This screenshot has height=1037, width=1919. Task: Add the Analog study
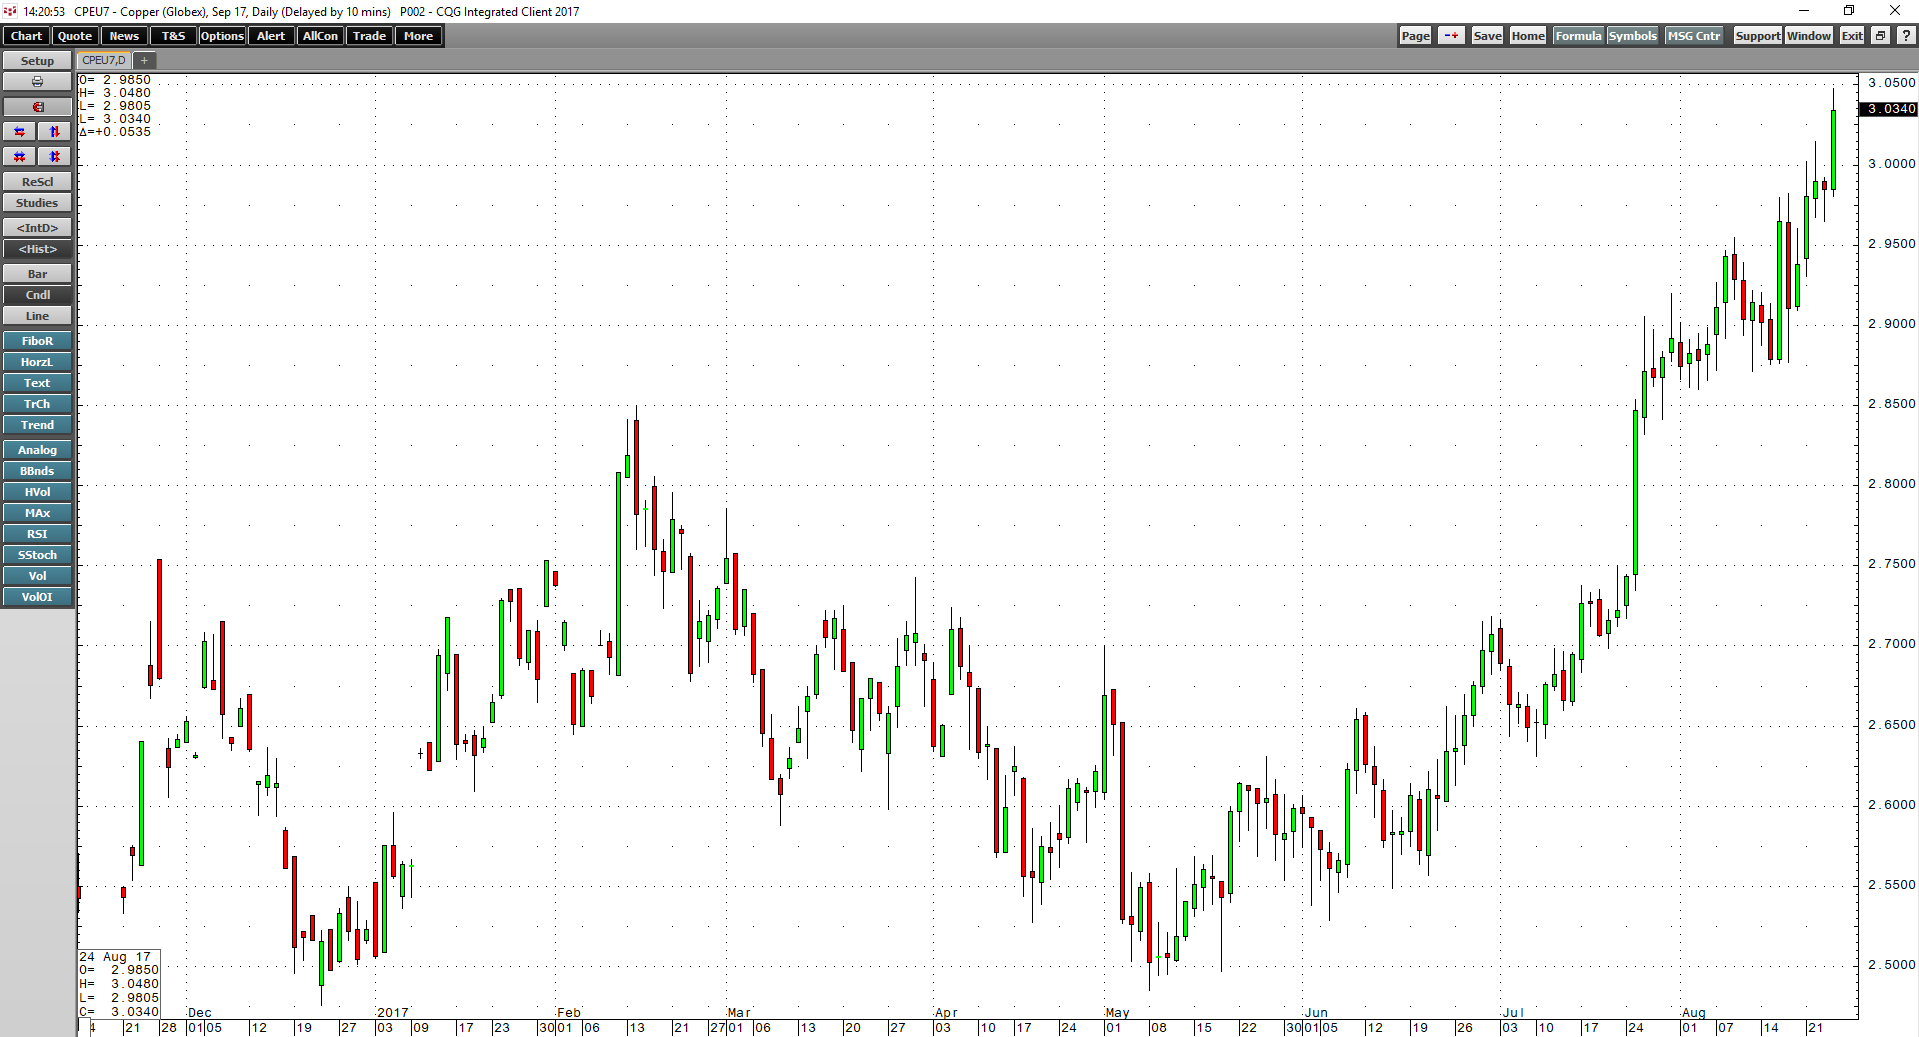tap(37, 450)
